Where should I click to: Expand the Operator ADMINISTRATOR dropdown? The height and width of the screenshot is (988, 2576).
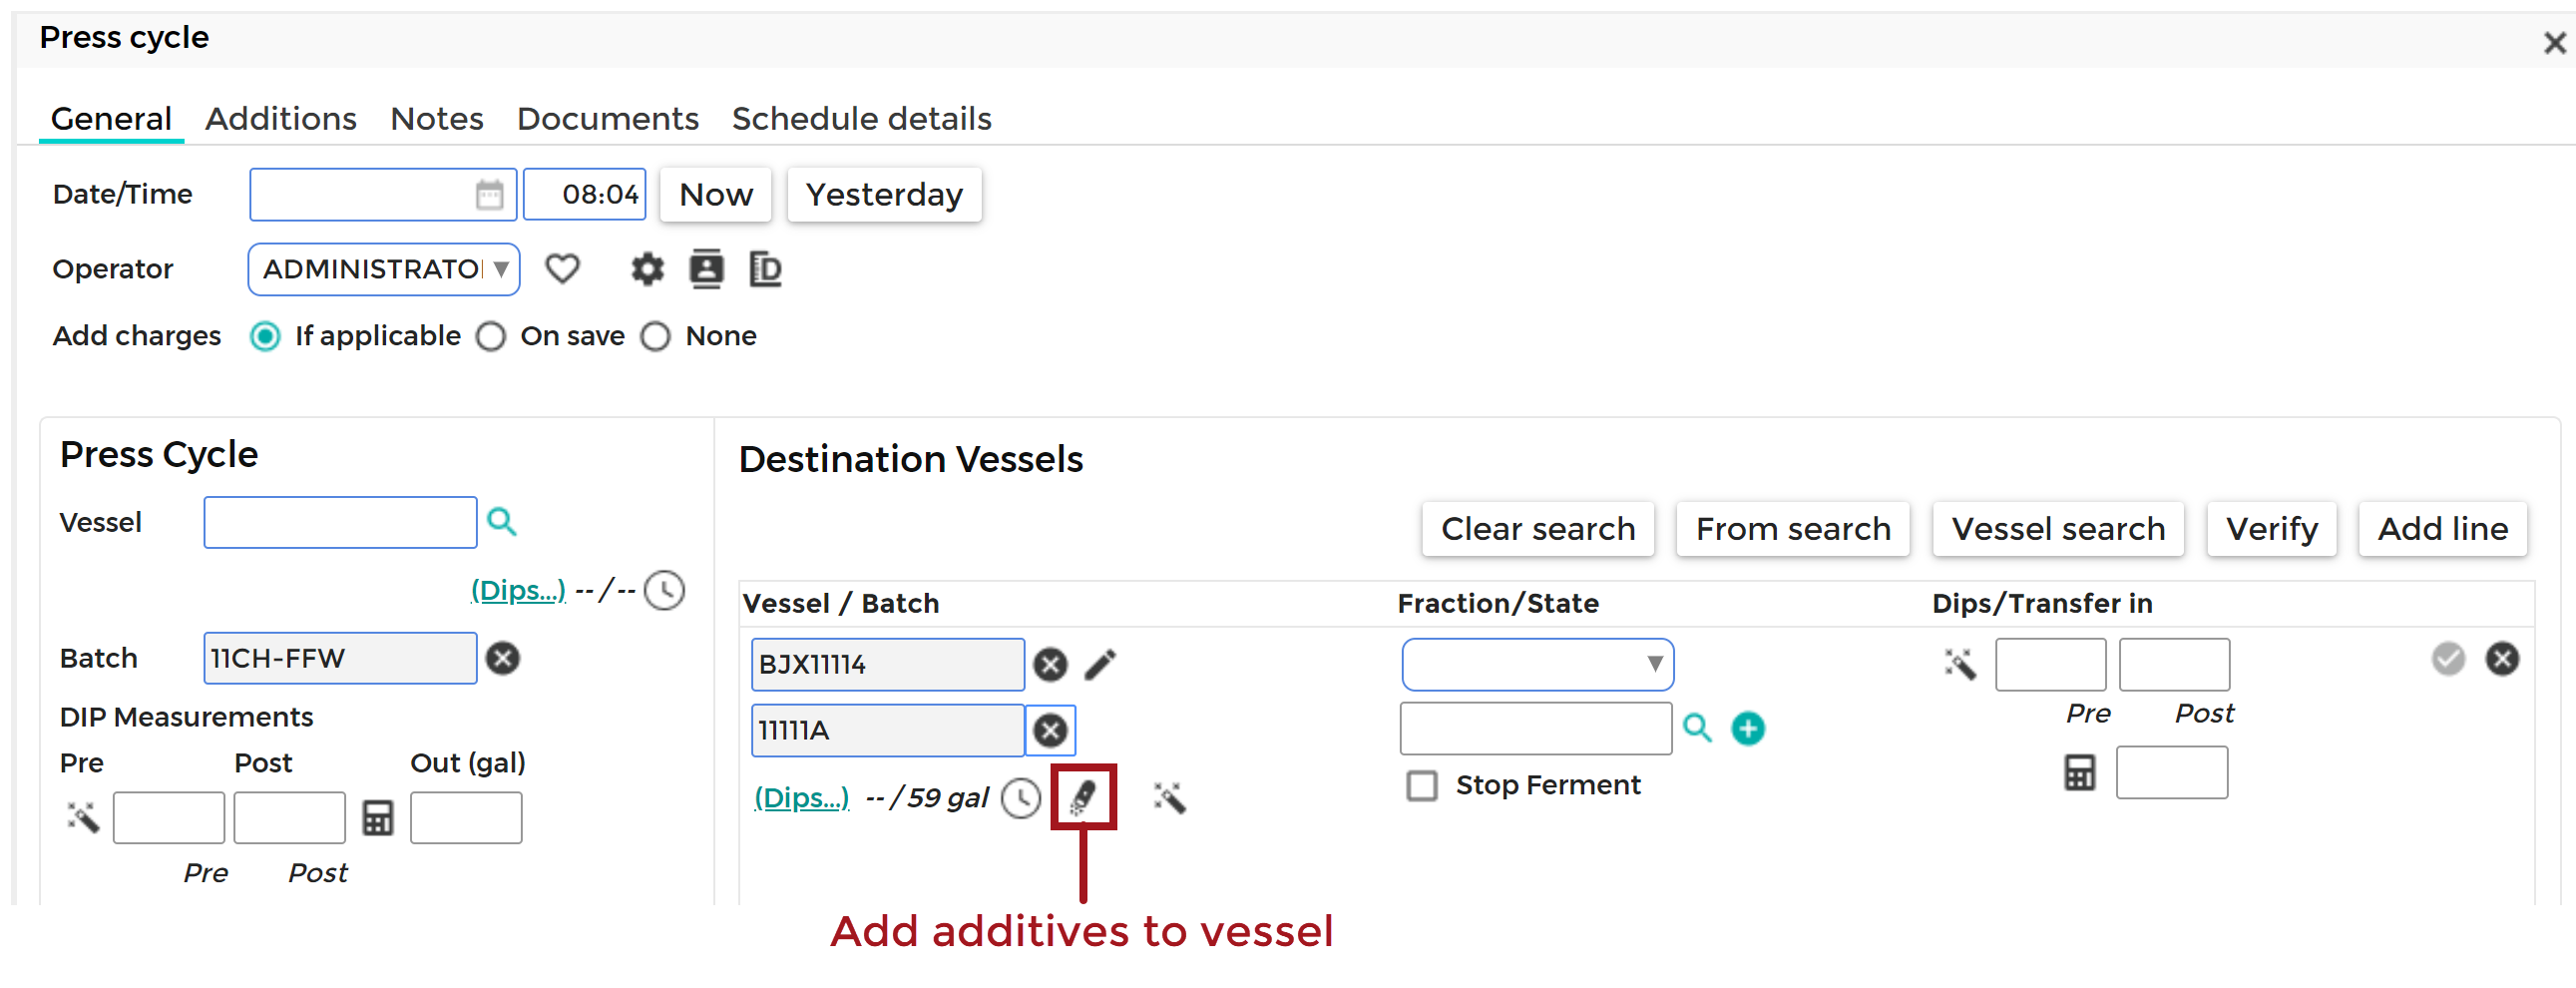pos(384,269)
